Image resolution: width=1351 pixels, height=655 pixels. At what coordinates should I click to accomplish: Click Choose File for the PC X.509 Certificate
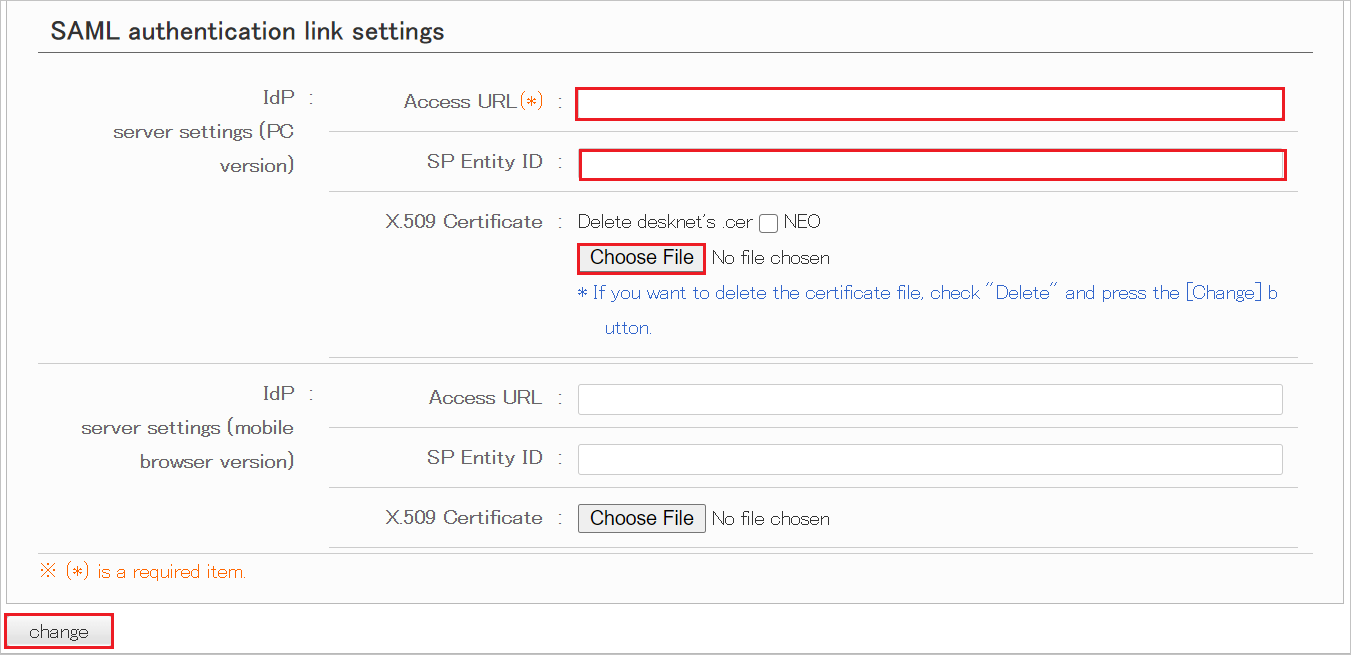tap(641, 258)
